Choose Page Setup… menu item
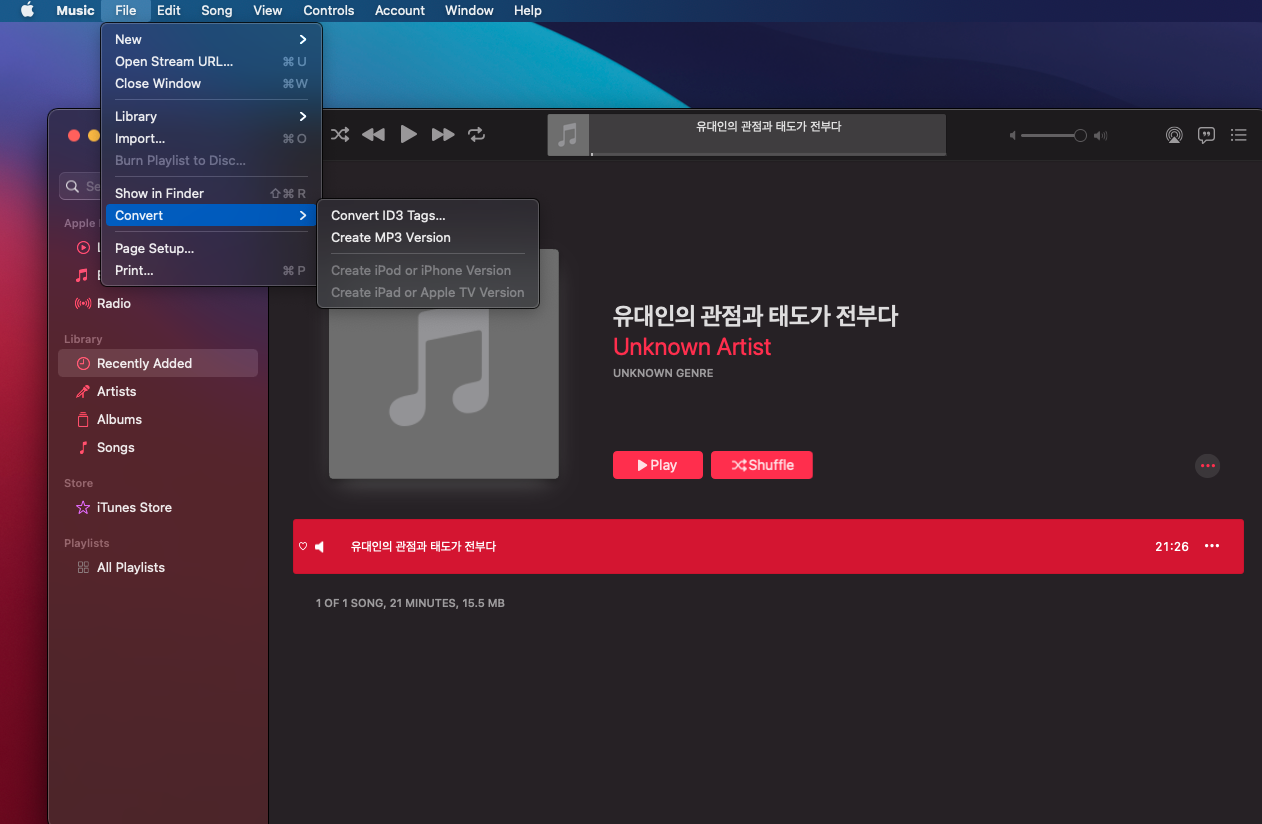 pyautogui.click(x=211, y=248)
